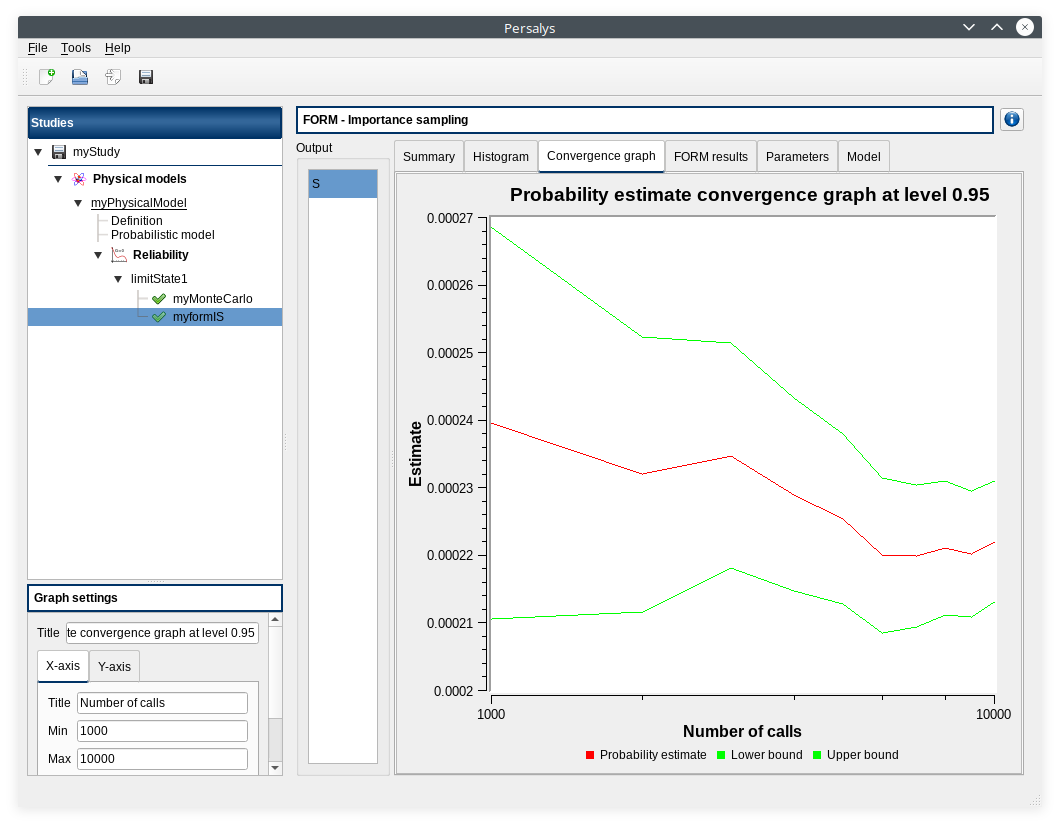Click the Import Python script icon
The width and height of the screenshot is (1060, 827).
click(113, 77)
